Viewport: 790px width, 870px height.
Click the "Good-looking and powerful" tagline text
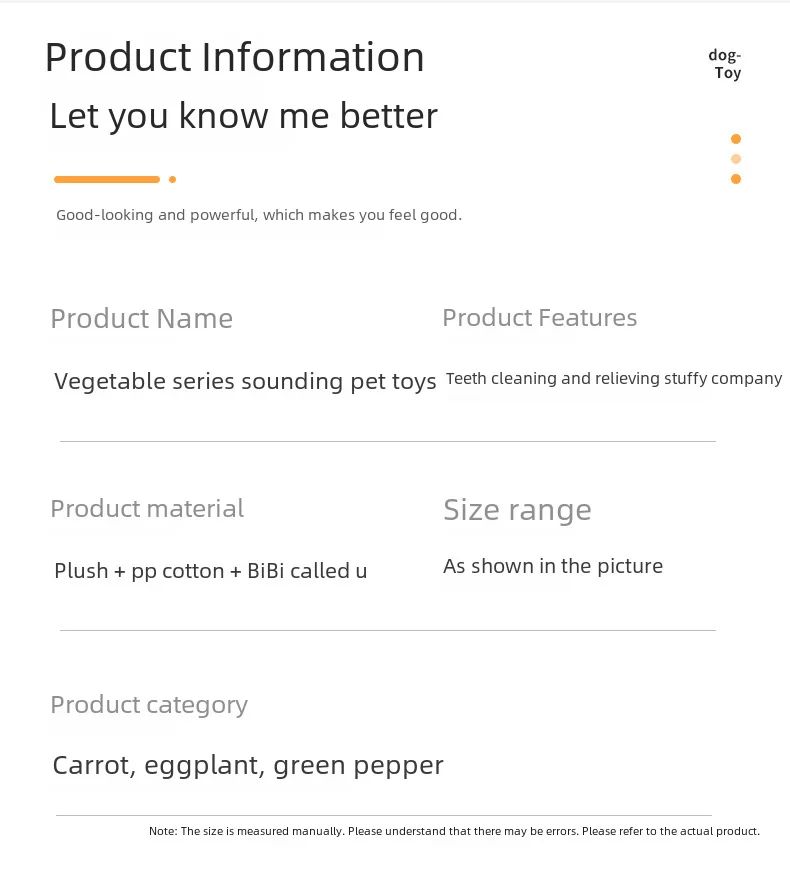(x=259, y=215)
